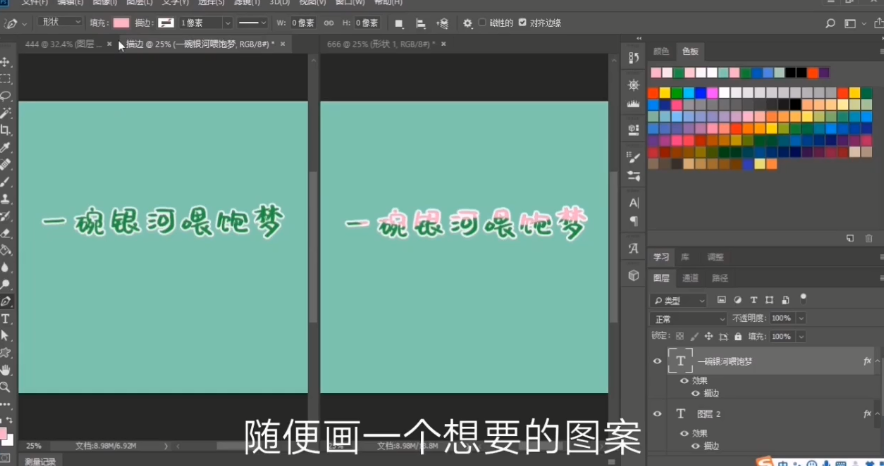Screen dimensions: 884x466
Task: Click the link width-height chain button
Action: pyautogui.click(x=329, y=23)
